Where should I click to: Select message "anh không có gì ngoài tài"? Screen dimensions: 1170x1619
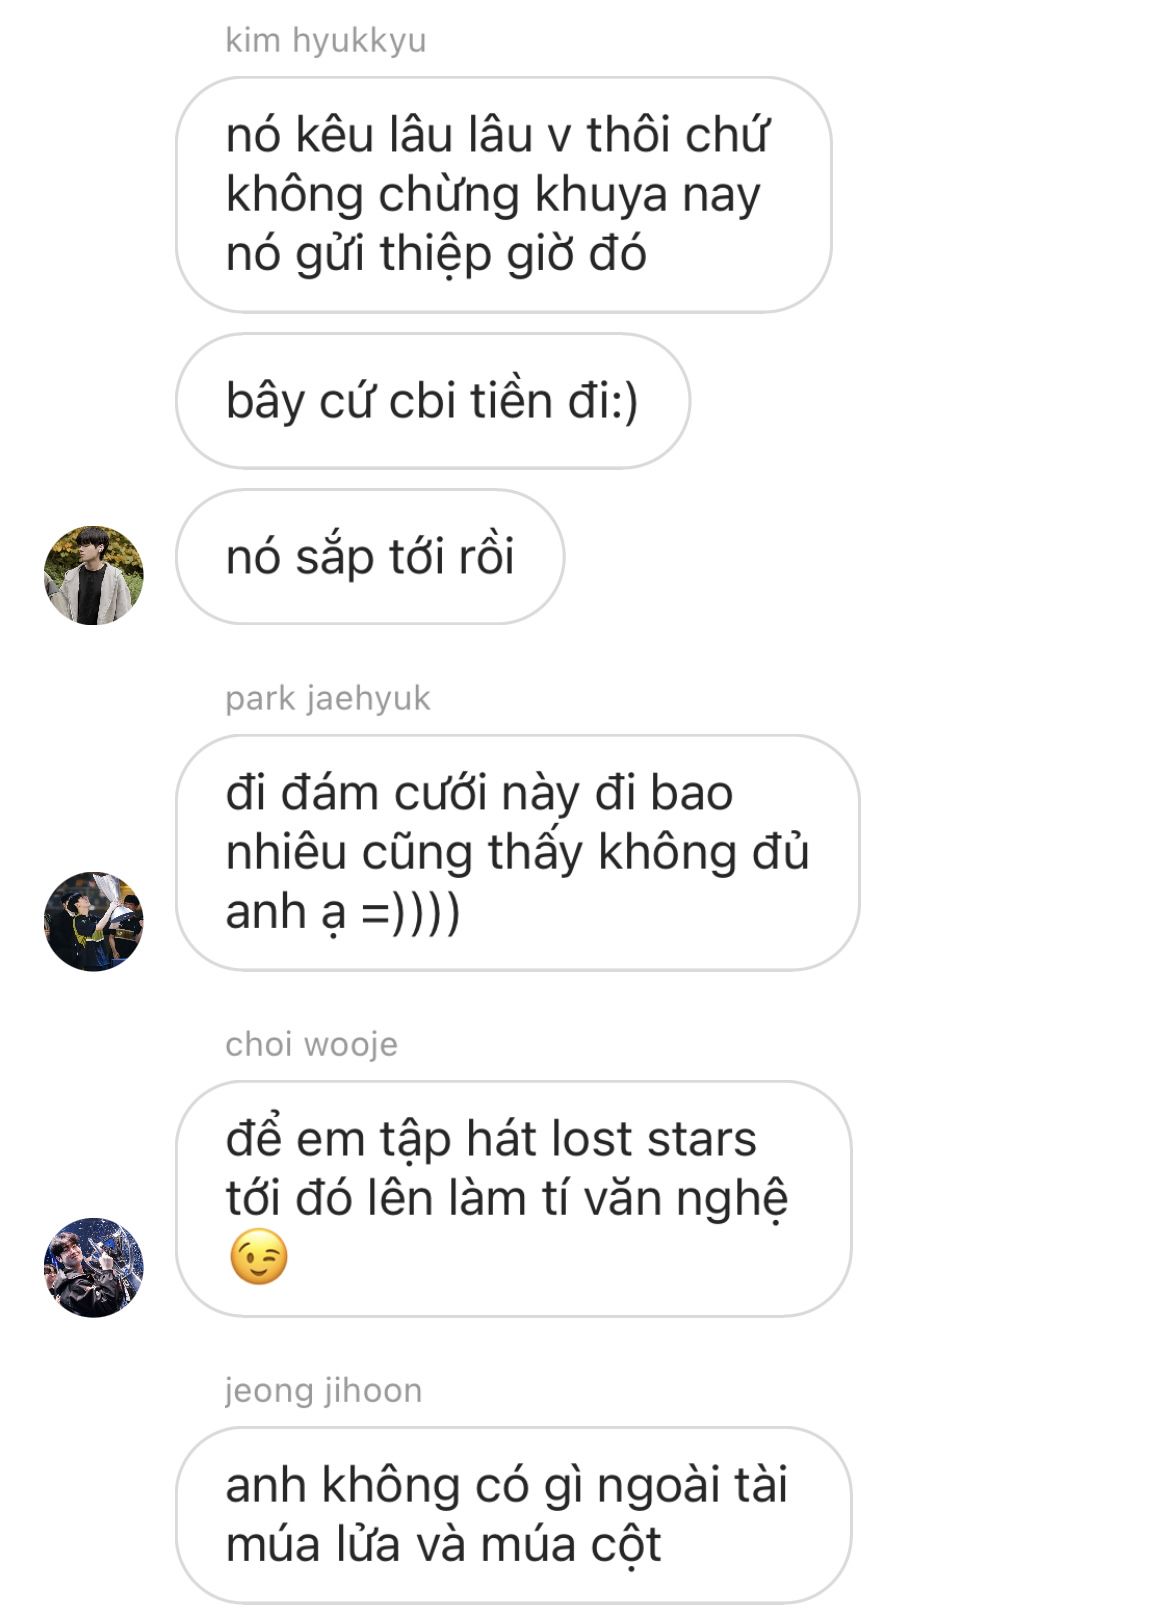(514, 1516)
